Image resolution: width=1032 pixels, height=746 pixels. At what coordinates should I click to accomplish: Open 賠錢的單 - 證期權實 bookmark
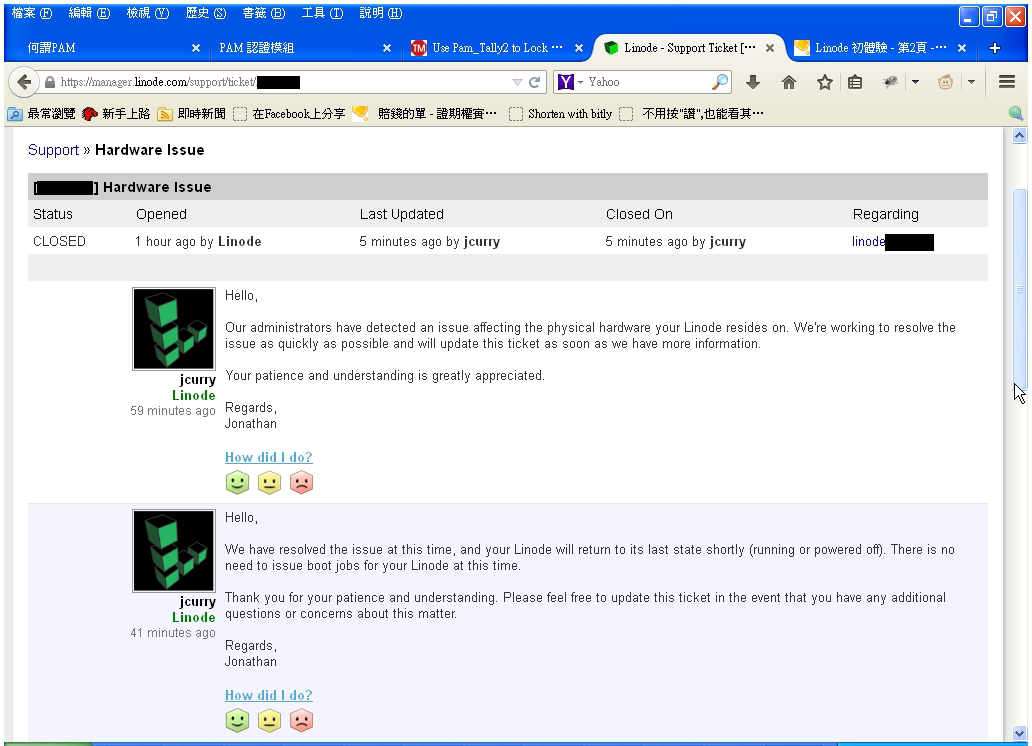pos(425,114)
